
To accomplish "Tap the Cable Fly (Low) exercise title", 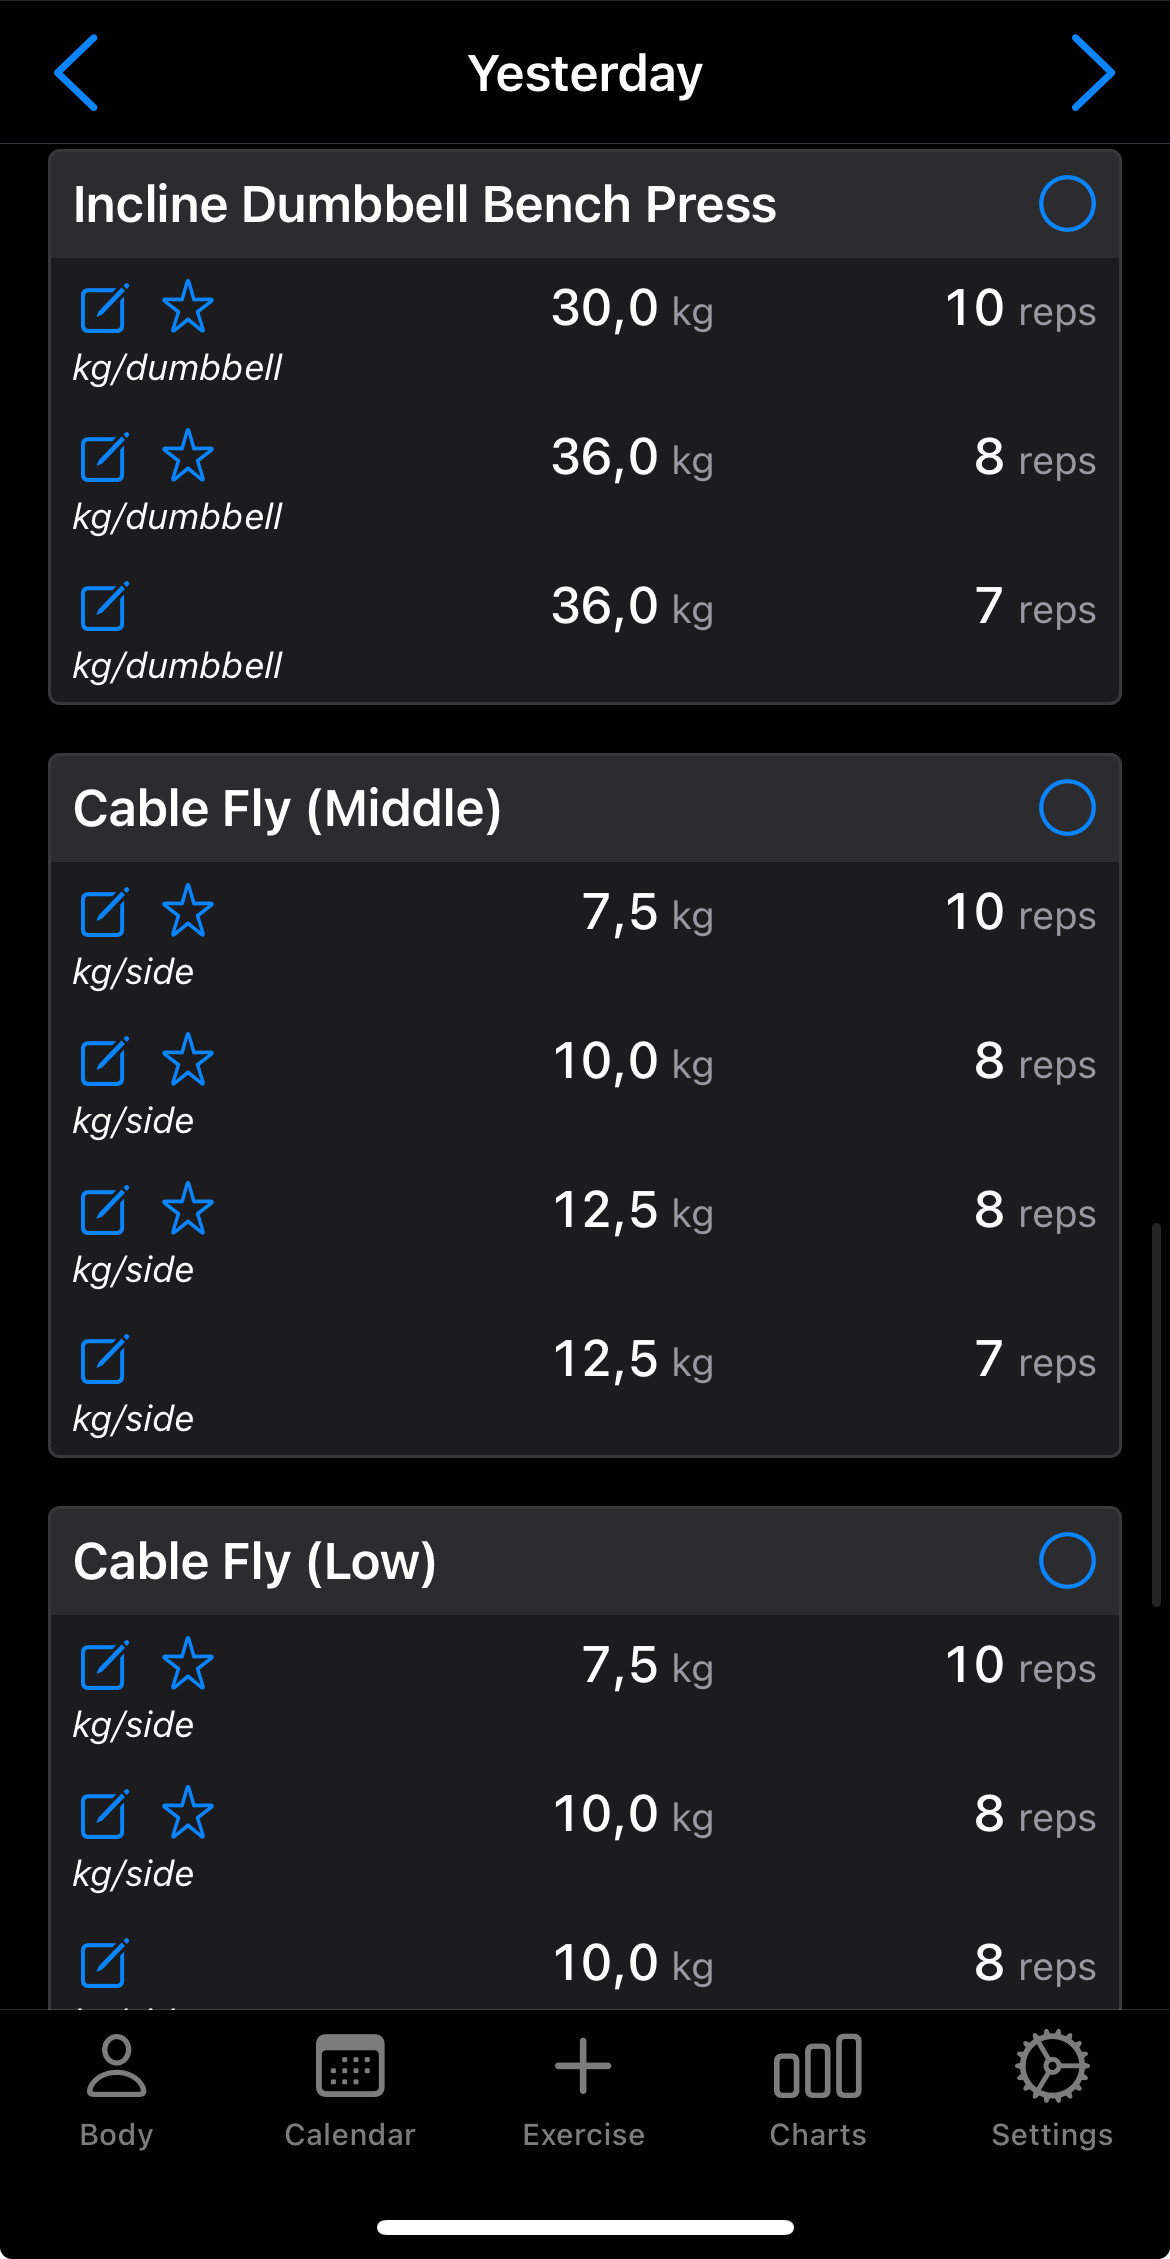I will pos(255,1562).
